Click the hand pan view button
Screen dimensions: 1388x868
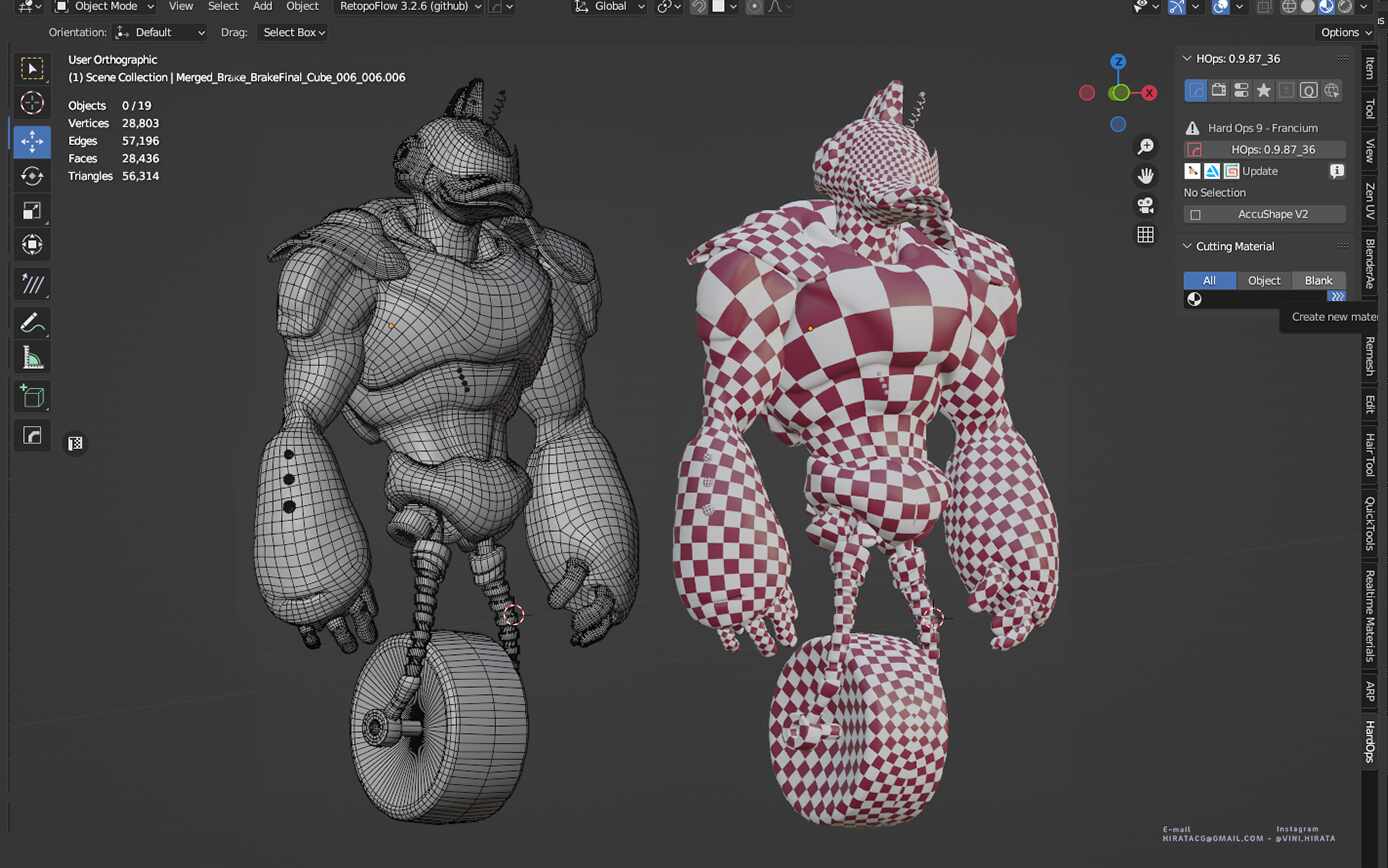click(1146, 176)
